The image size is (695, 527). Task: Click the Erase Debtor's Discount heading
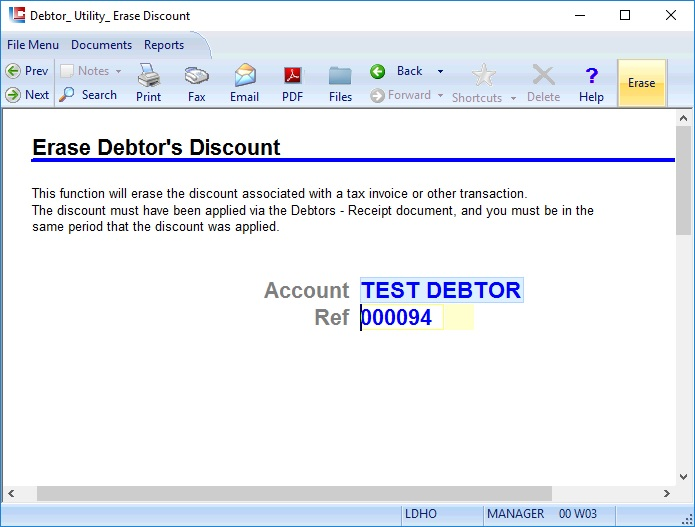[x=156, y=147]
